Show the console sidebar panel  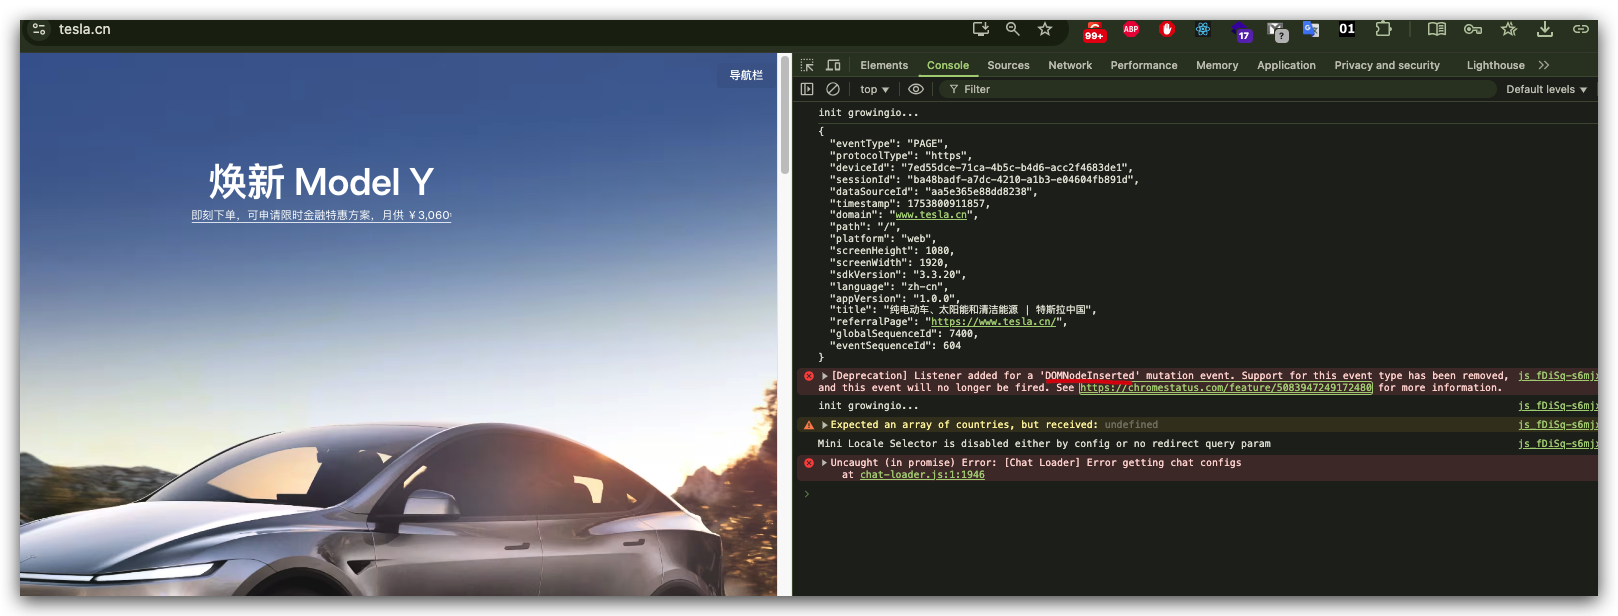click(x=807, y=89)
